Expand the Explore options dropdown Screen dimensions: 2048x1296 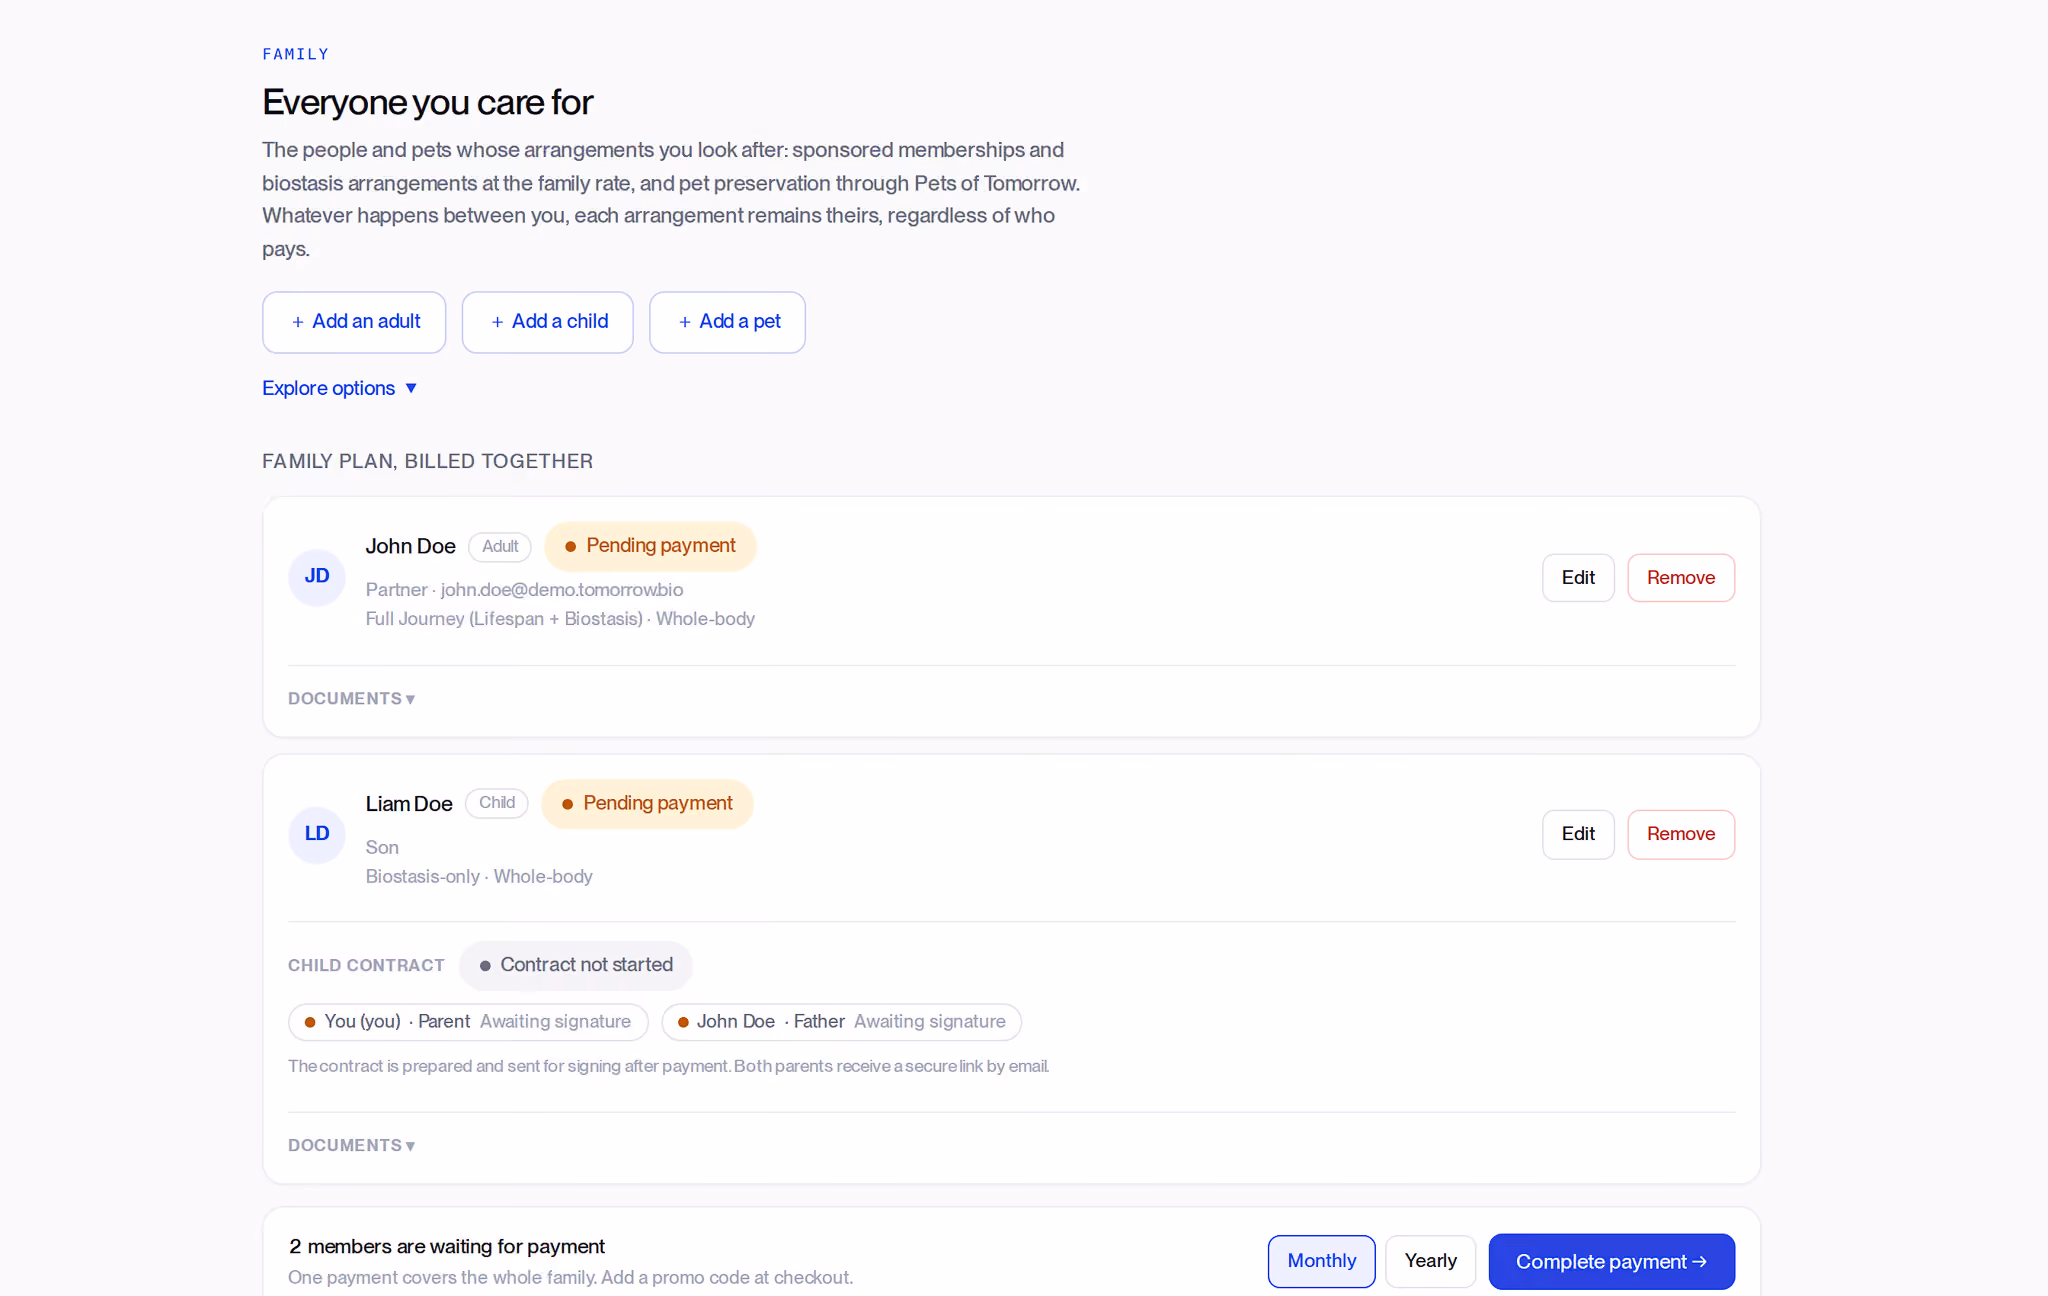(x=339, y=388)
